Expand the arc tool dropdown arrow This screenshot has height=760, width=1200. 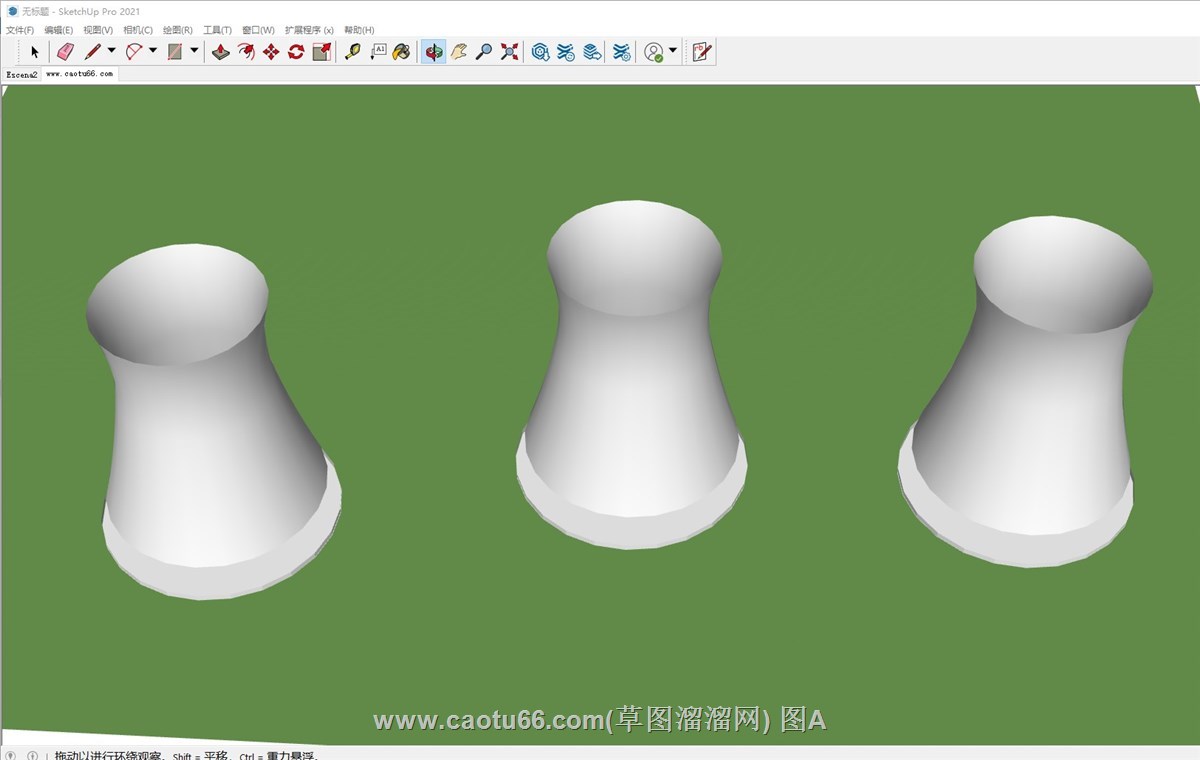[153, 51]
